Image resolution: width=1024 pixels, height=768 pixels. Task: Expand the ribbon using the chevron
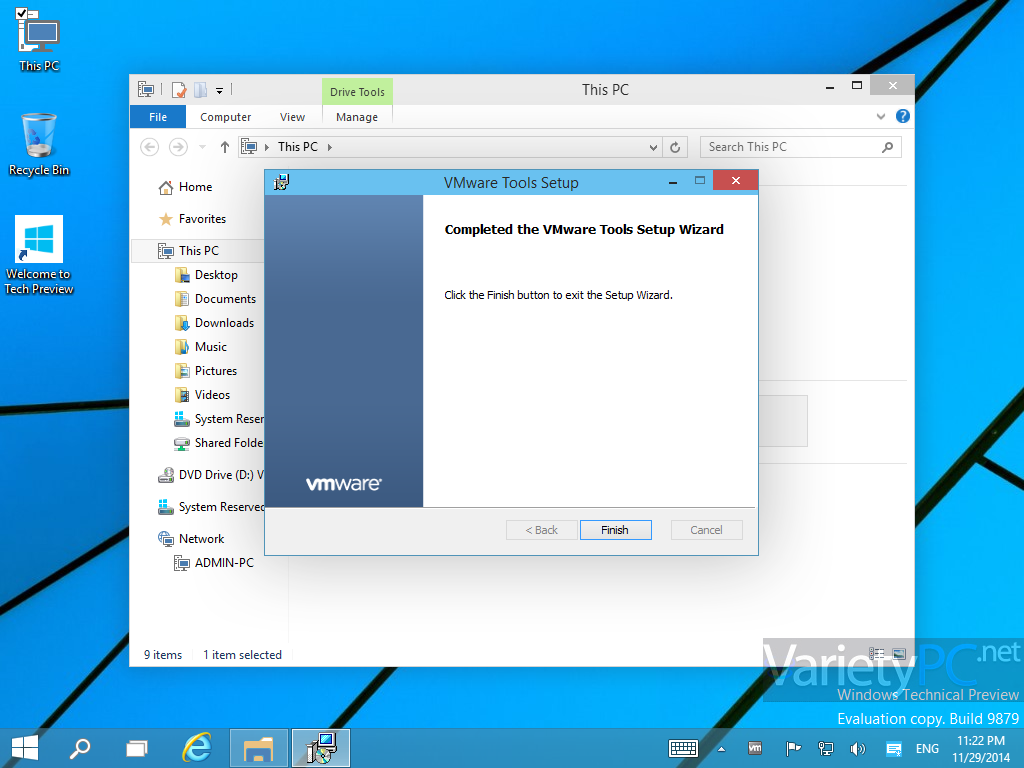coord(881,117)
